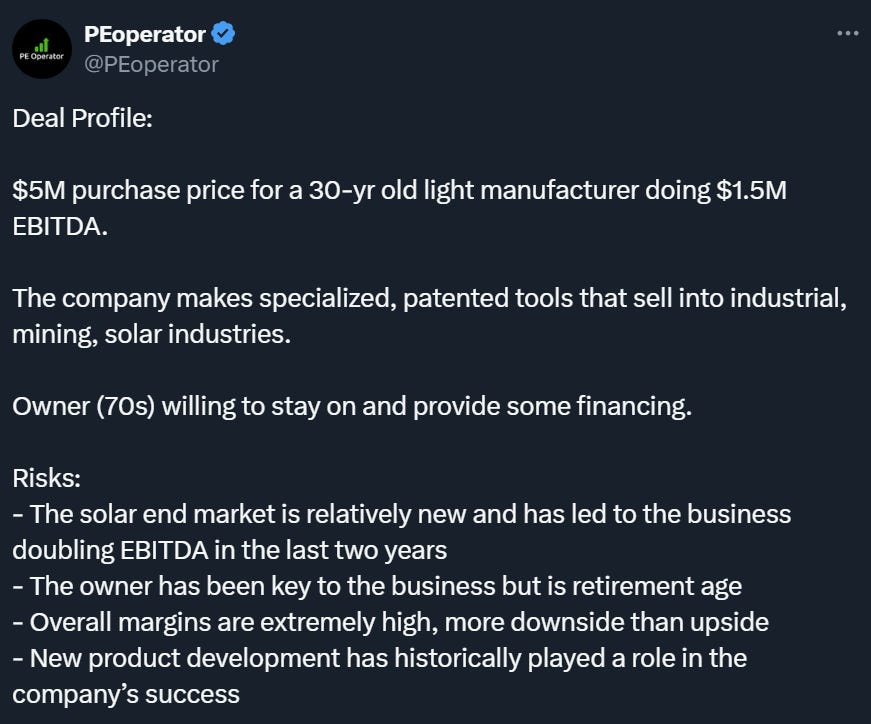Screen dimensions: 871x724
Task: Click the "Overall margins are extremely high" bullet
Action: click(x=391, y=622)
